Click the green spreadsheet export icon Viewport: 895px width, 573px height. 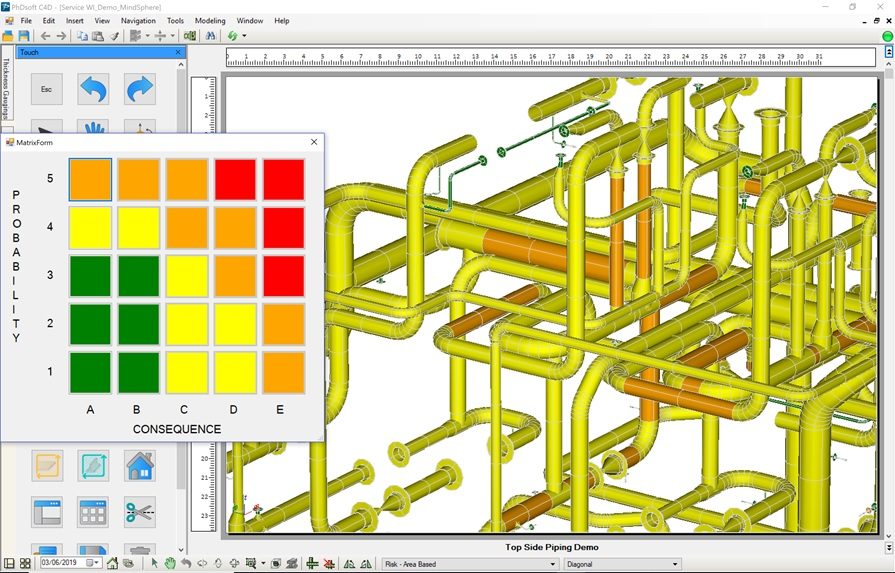(190, 36)
